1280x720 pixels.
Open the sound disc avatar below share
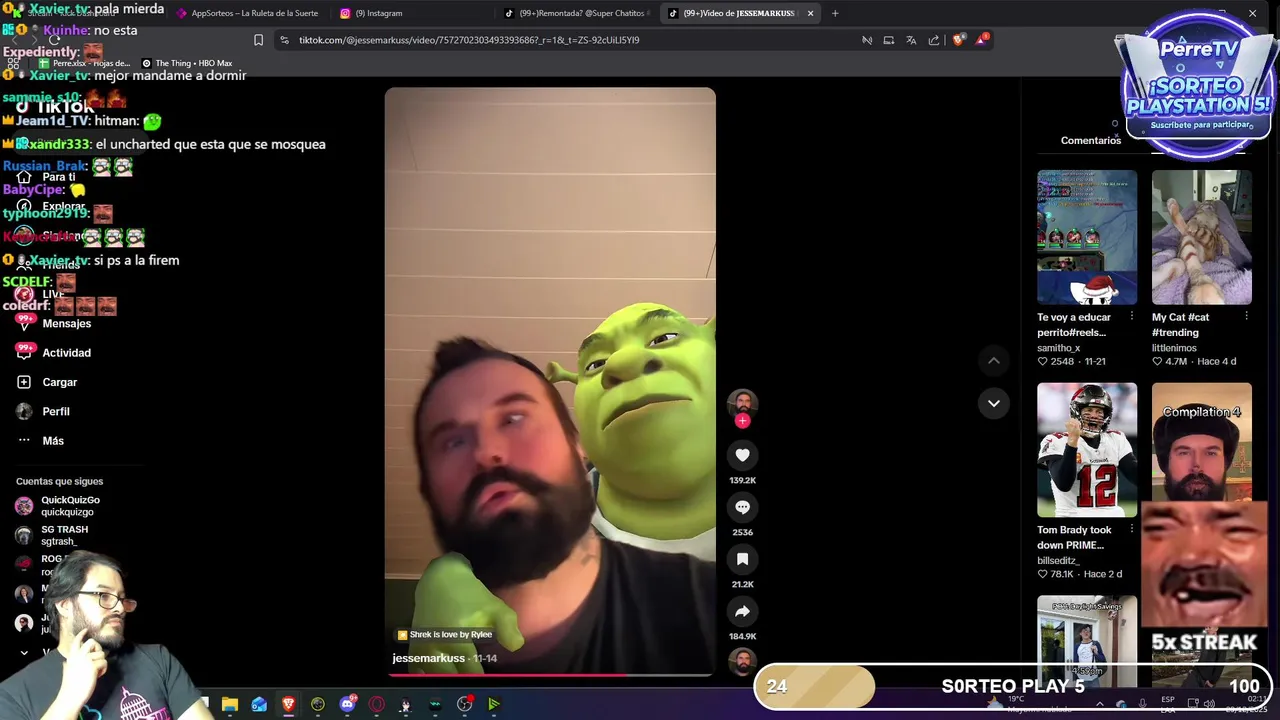click(x=742, y=662)
